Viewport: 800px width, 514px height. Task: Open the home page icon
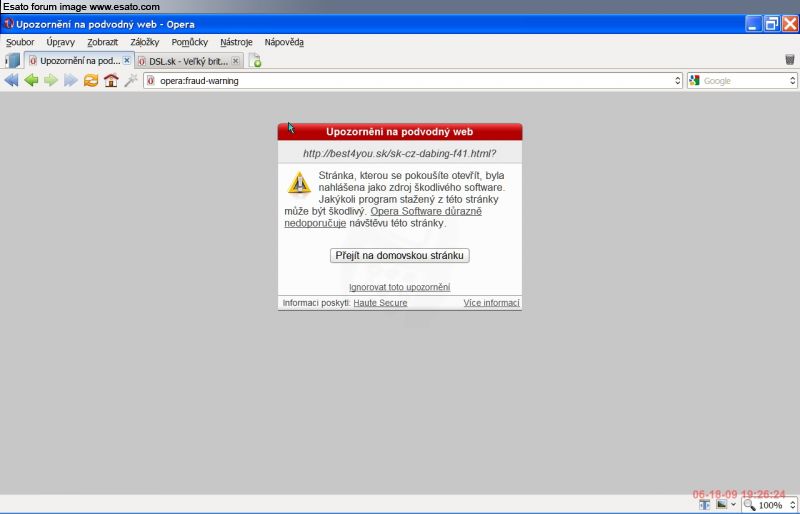click(x=111, y=80)
